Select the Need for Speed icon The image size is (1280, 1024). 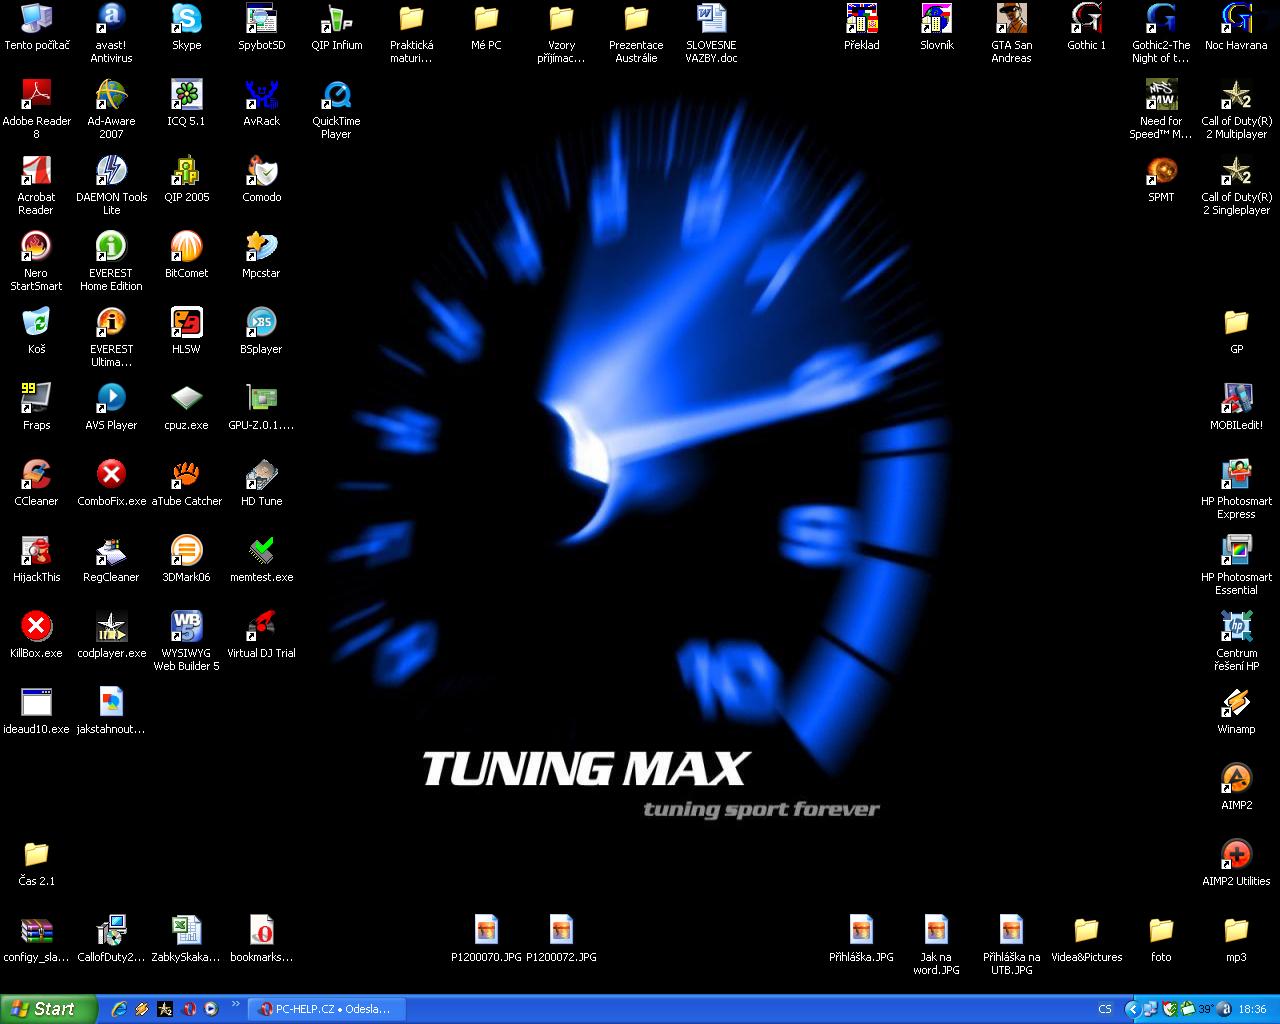[1161, 95]
